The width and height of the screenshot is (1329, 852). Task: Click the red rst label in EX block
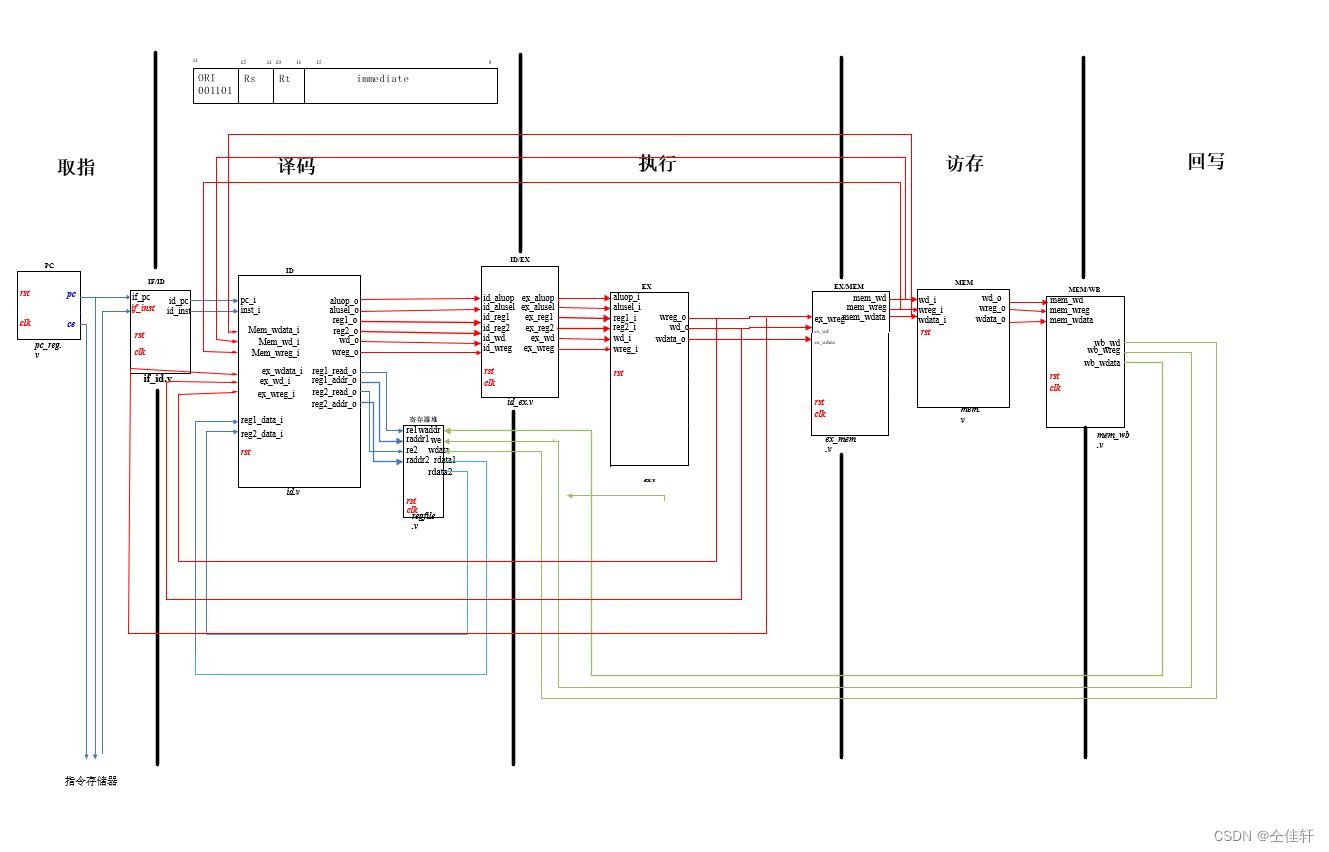coord(619,373)
